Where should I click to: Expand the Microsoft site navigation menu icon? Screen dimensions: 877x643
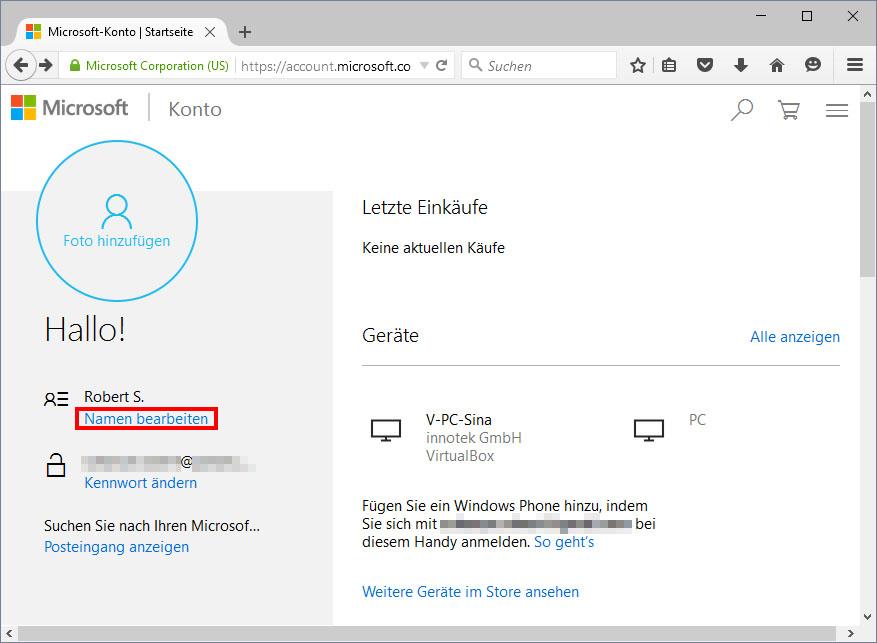click(837, 110)
